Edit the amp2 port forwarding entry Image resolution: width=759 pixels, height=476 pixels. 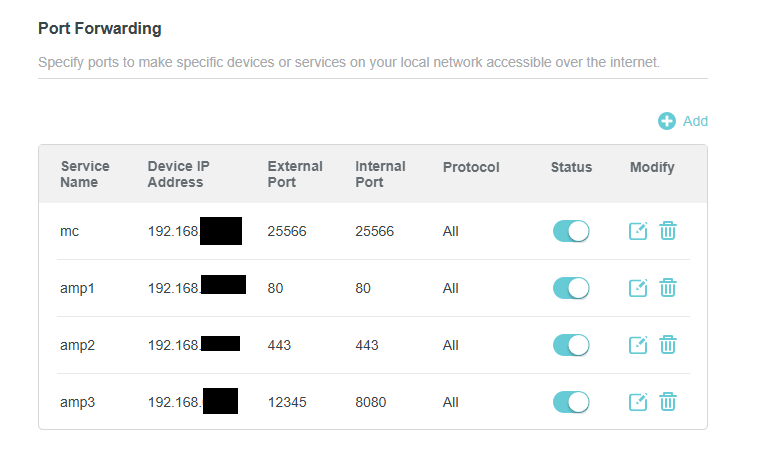(638, 345)
